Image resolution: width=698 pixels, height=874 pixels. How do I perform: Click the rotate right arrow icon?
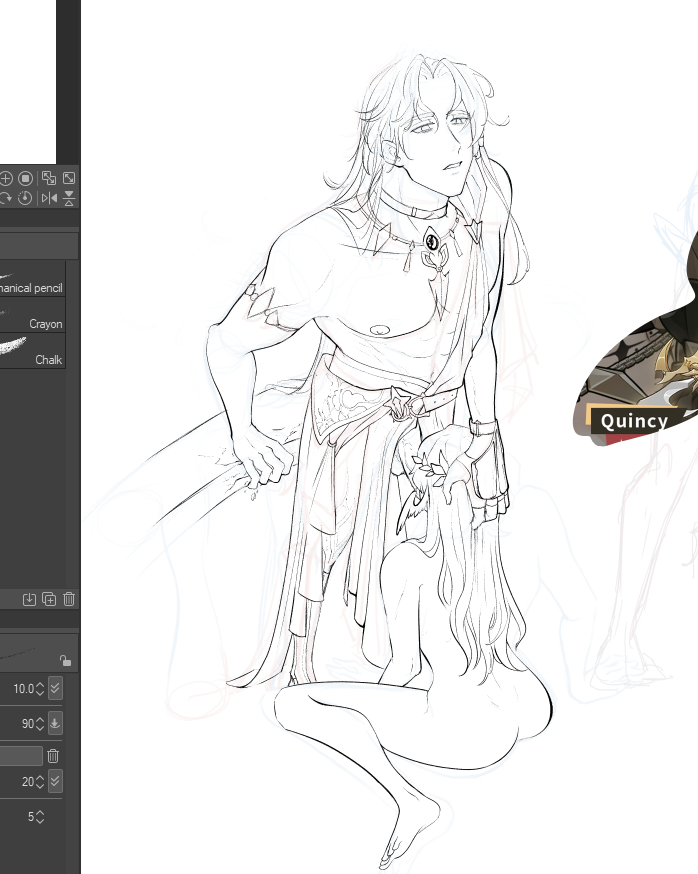[x=6, y=198]
